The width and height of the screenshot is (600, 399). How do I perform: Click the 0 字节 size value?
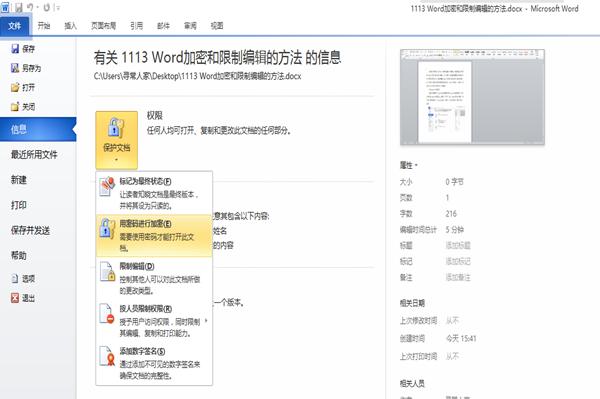(455, 182)
